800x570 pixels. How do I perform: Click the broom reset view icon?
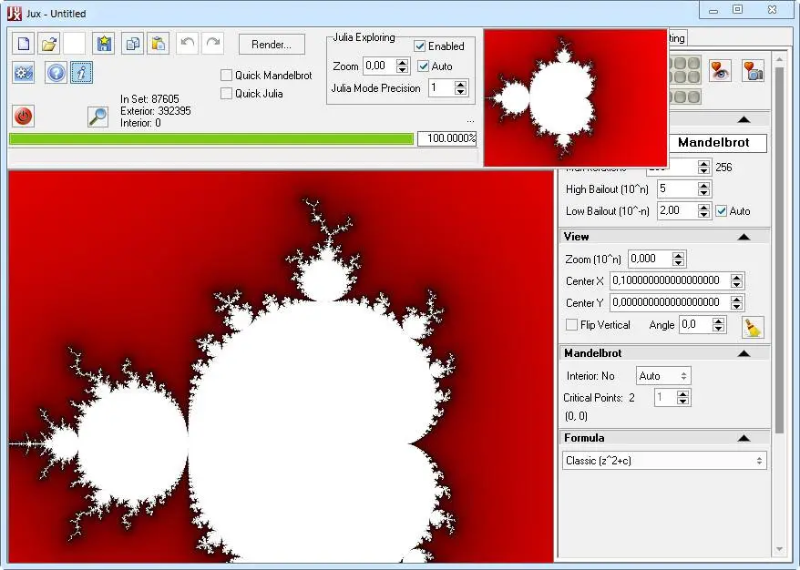(x=753, y=327)
